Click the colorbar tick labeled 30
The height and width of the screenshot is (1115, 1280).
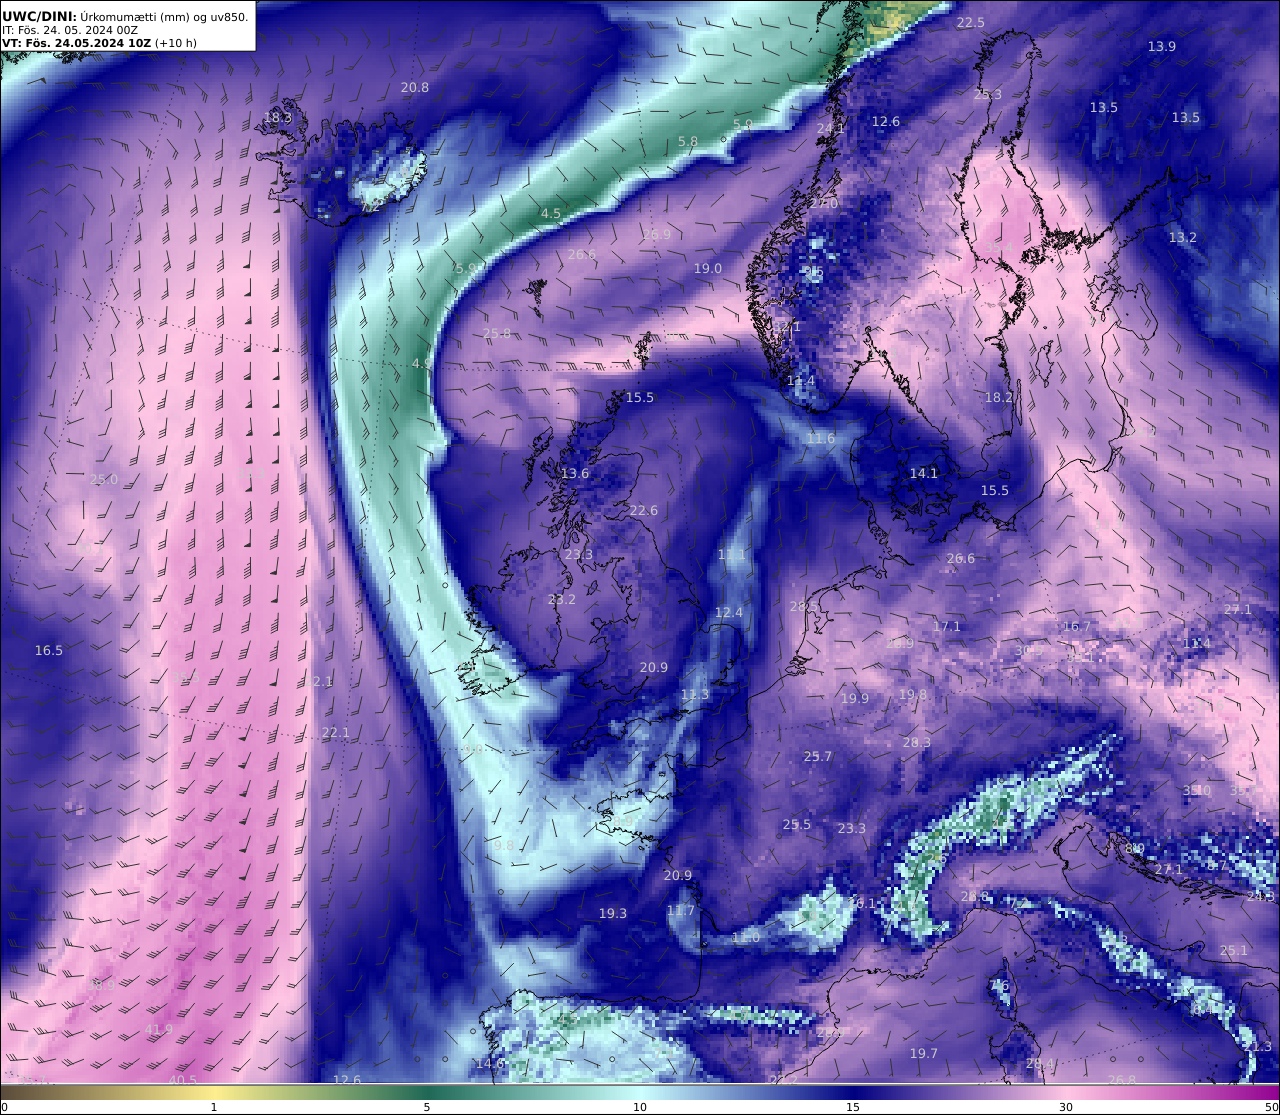pyautogui.click(x=1066, y=1107)
